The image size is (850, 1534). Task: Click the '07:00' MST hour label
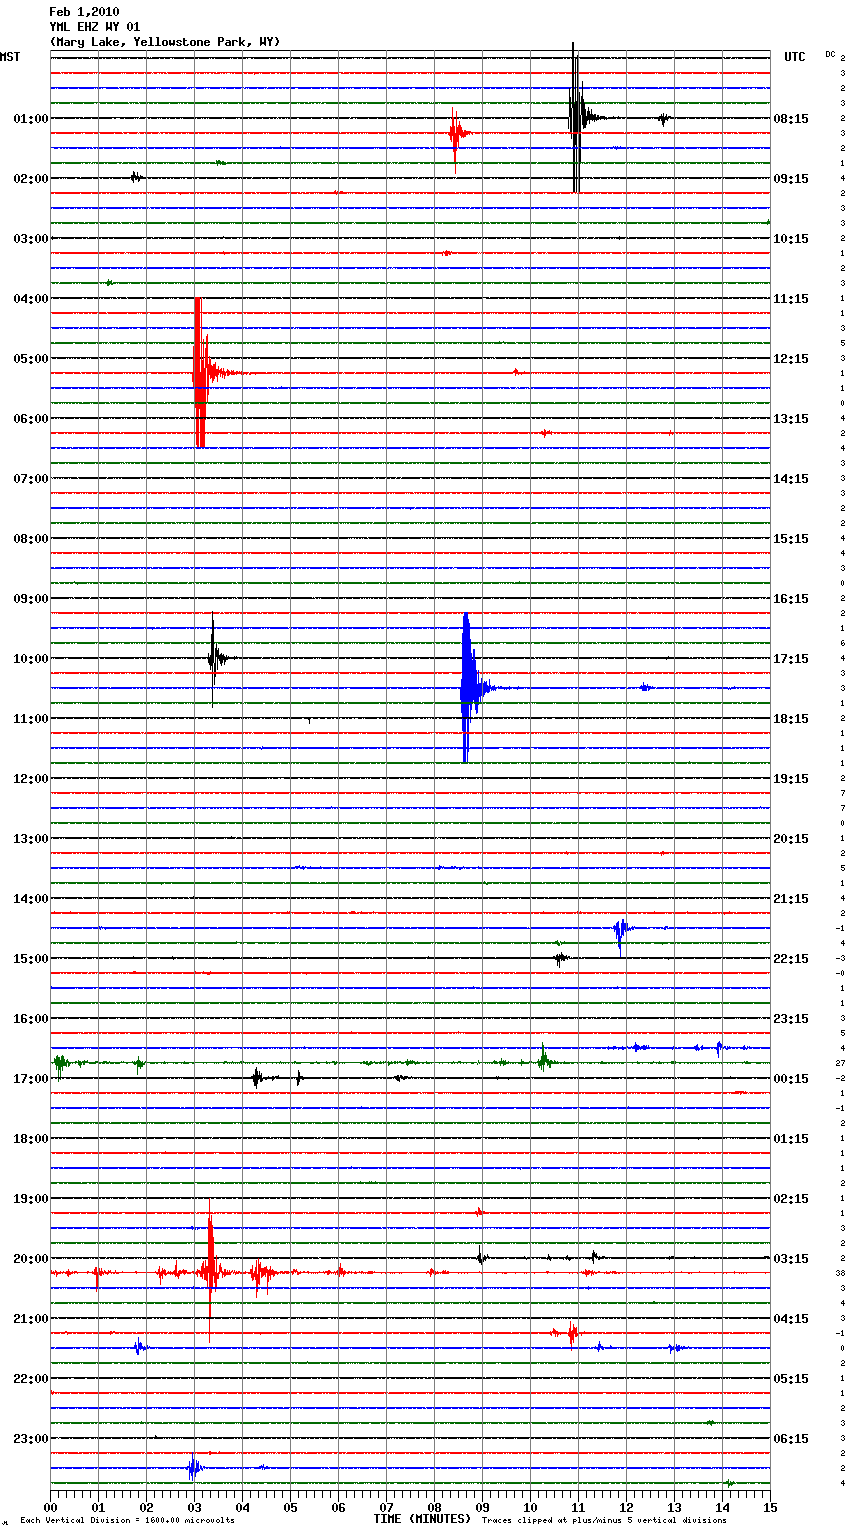[x=30, y=478]
